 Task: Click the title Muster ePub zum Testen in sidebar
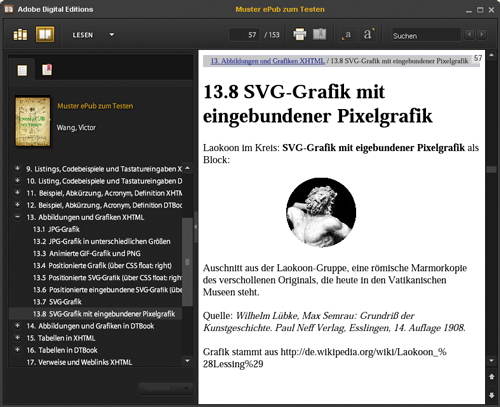[95, 106]
